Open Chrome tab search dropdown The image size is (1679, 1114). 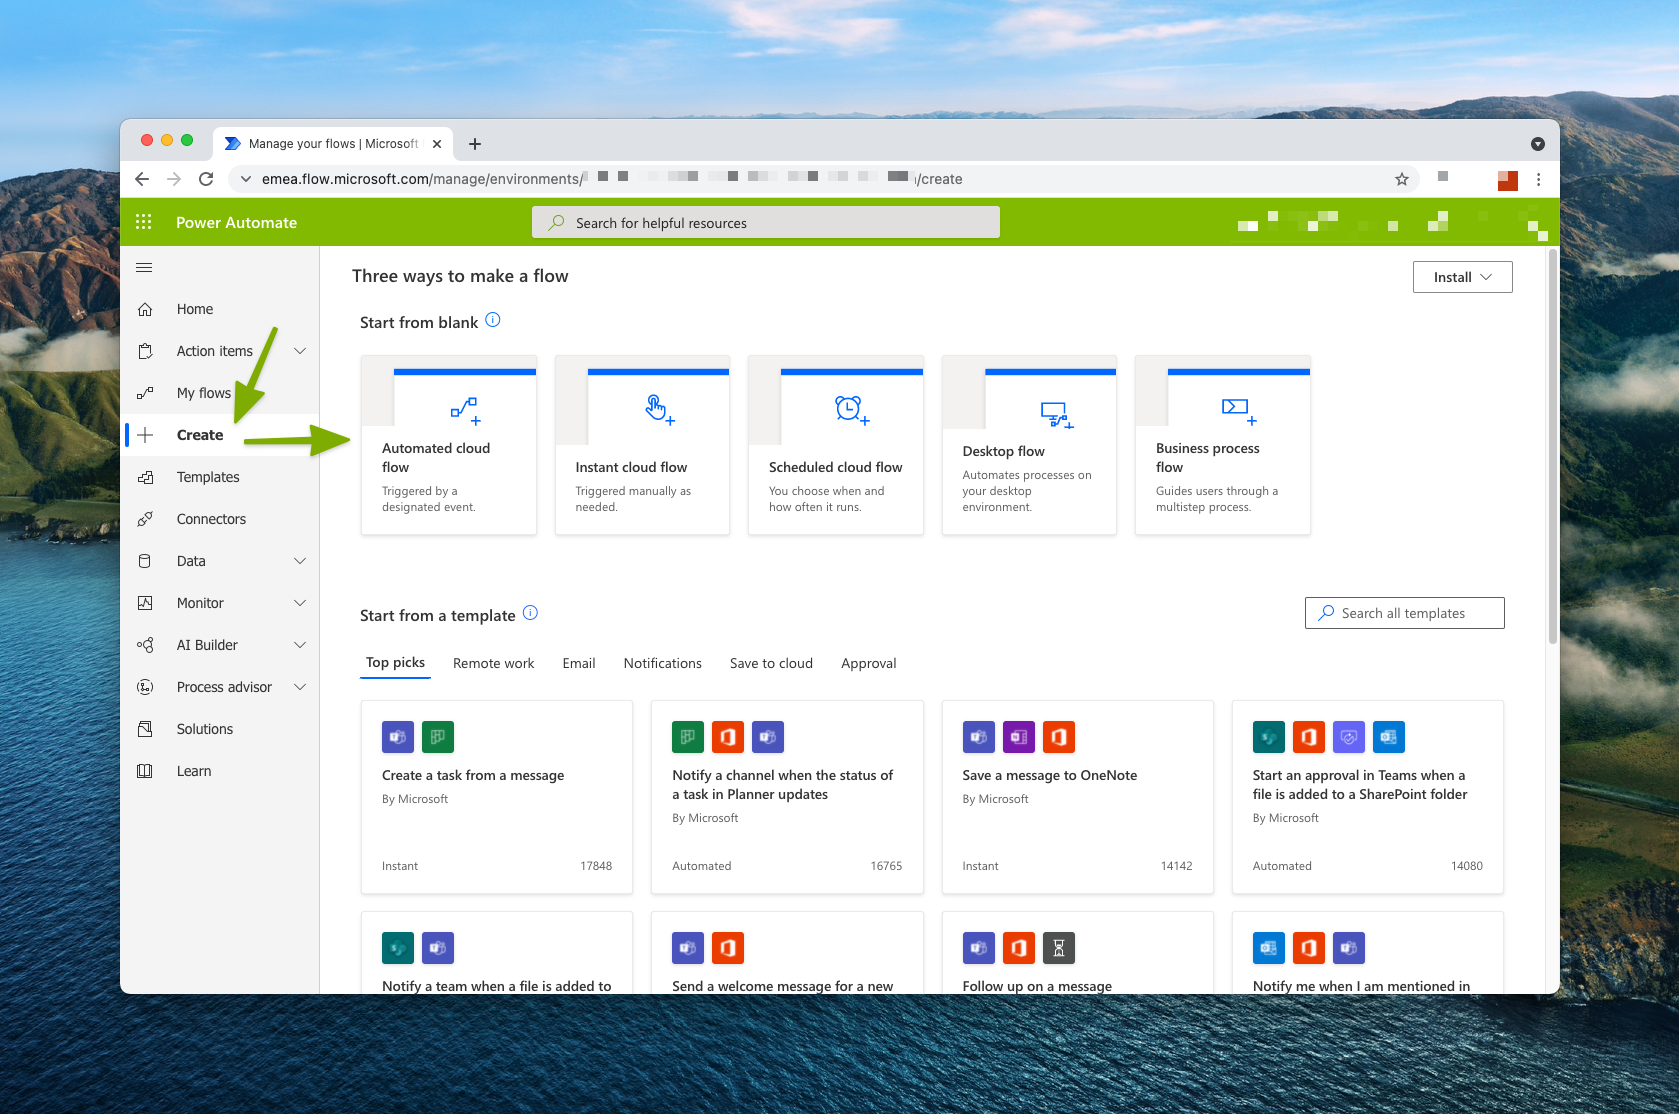1538,144
